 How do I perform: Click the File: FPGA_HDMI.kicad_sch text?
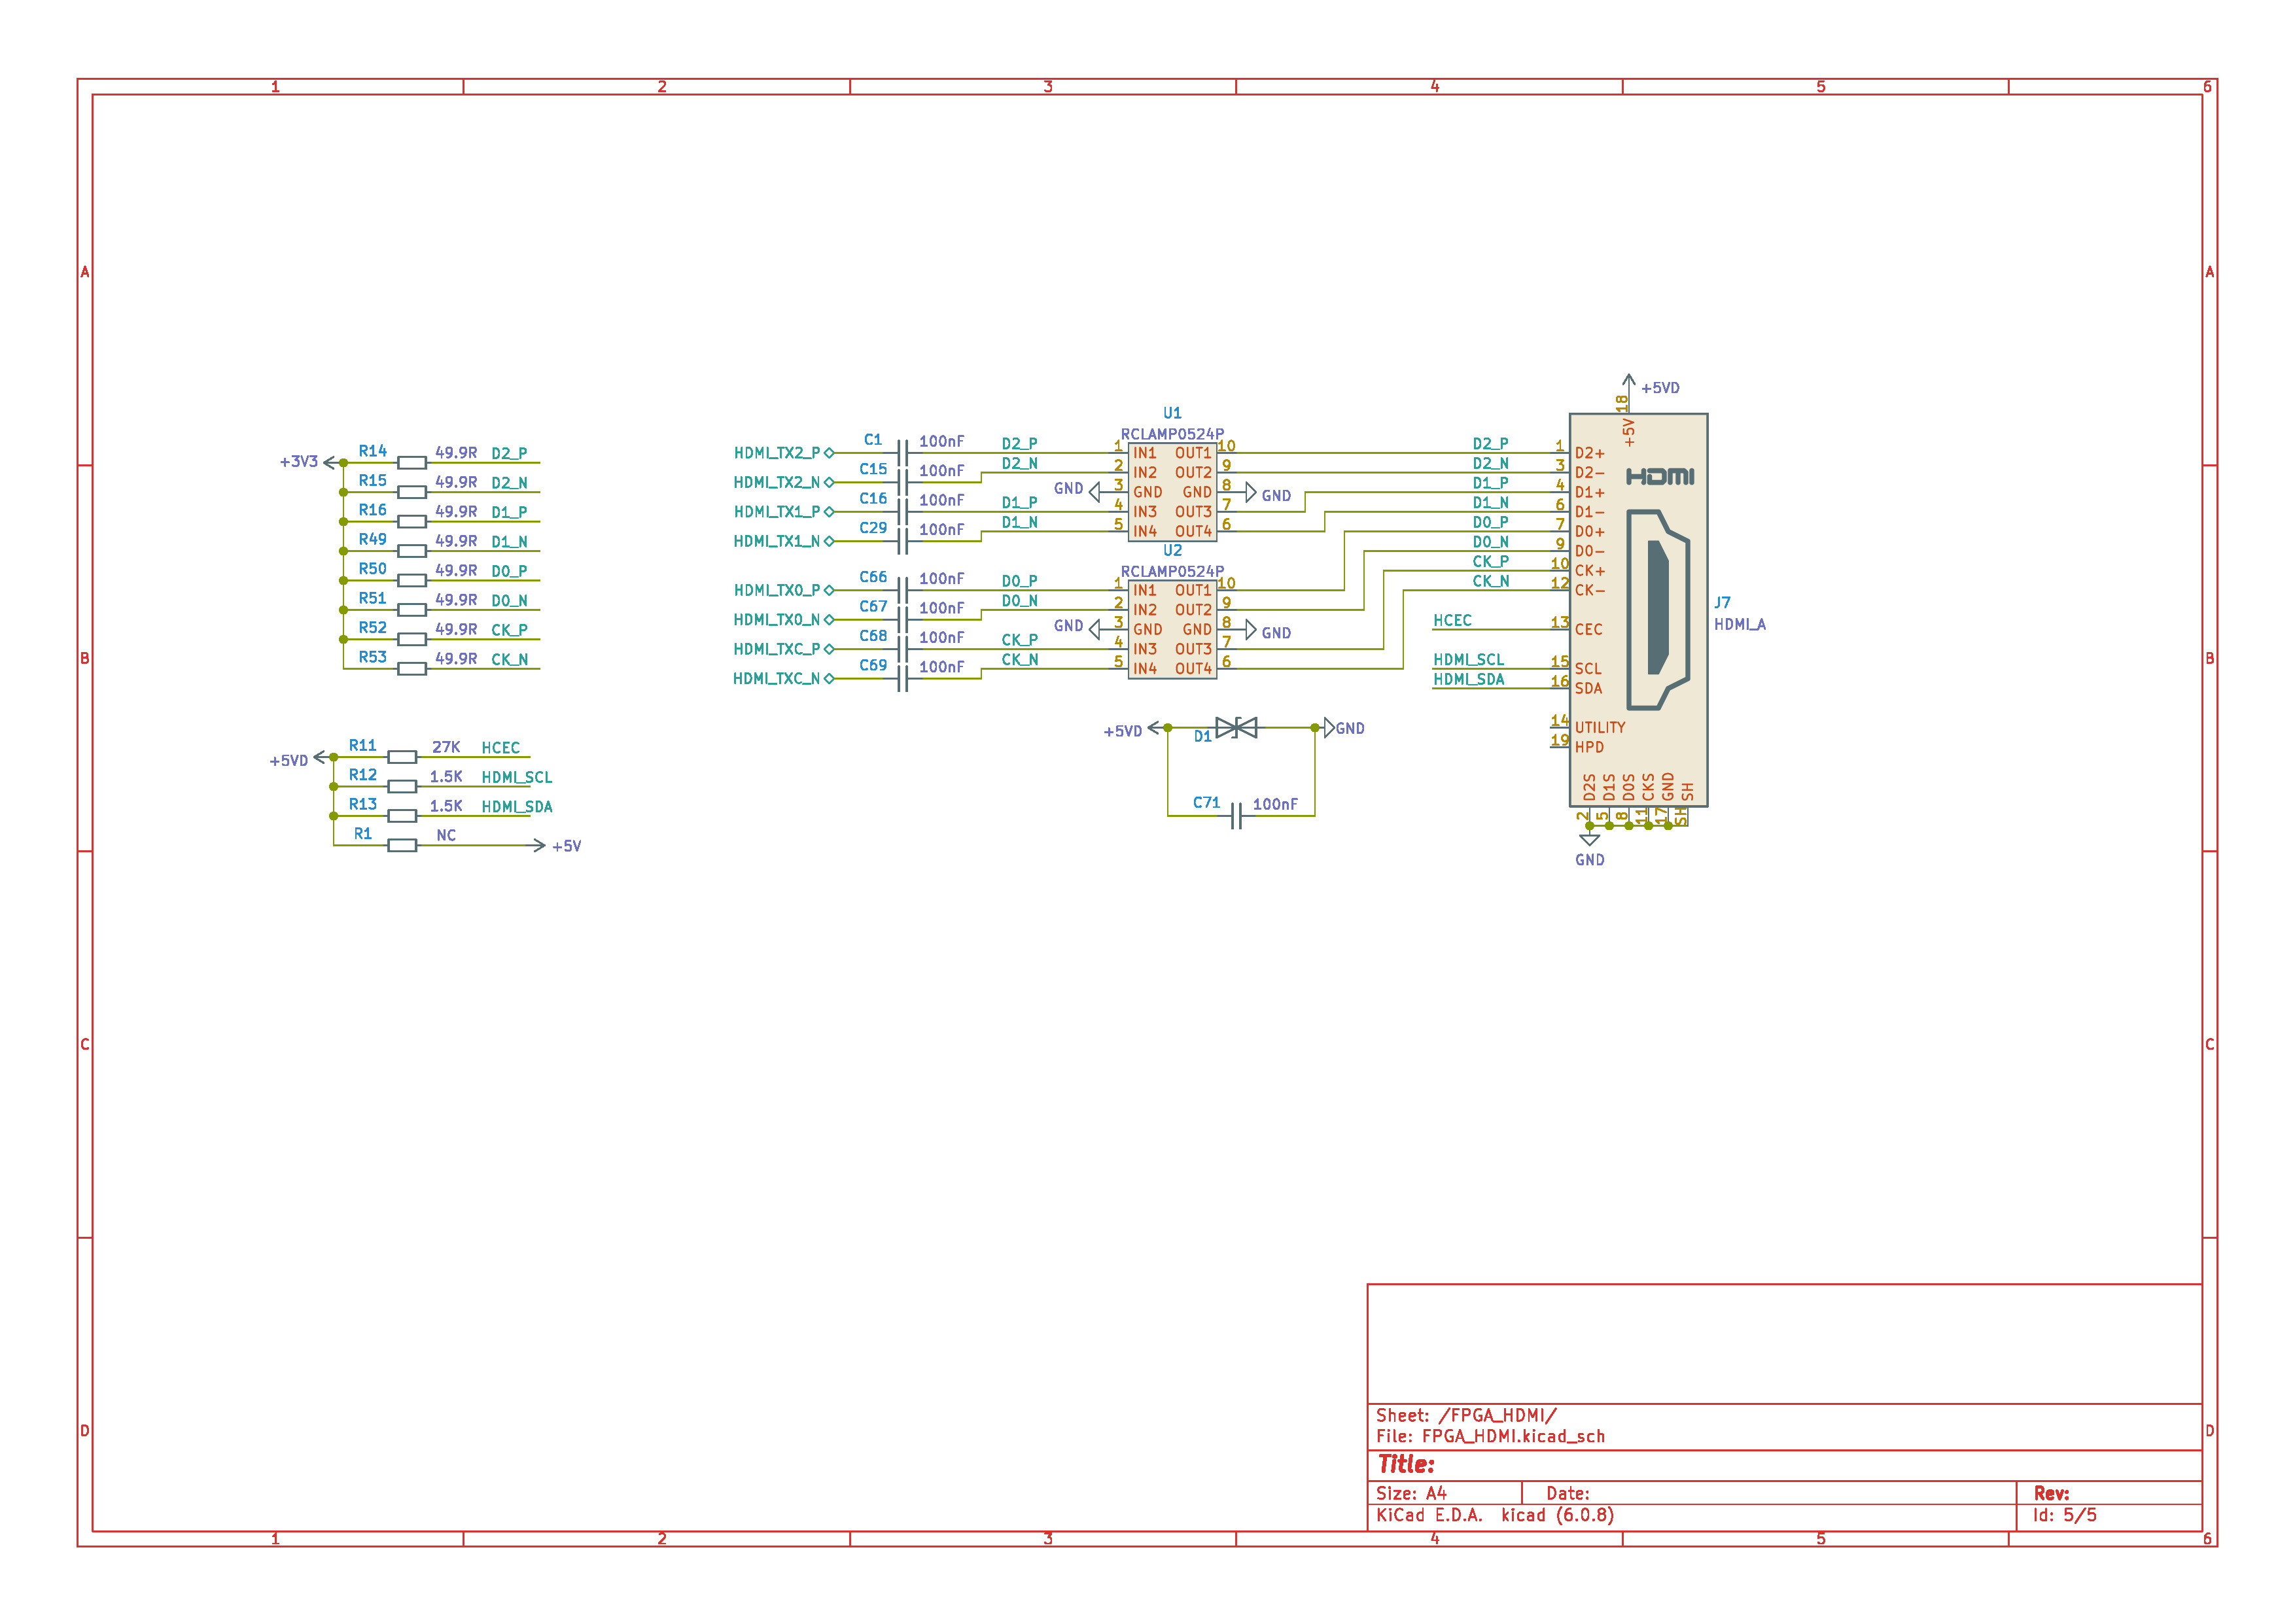(x=1490, y=1436)
